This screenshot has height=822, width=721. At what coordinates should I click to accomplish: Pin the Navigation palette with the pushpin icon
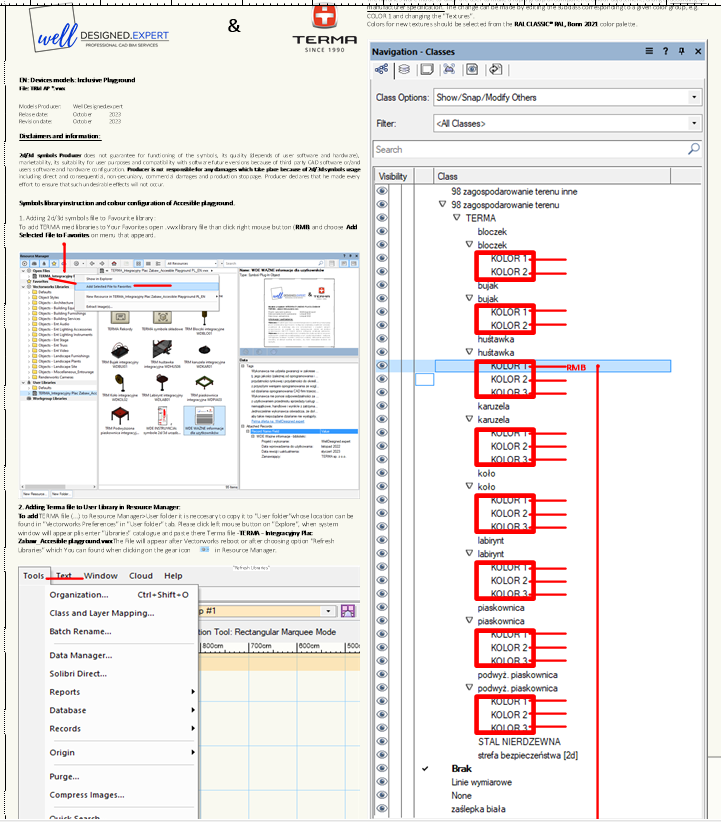tap(682, 51)
